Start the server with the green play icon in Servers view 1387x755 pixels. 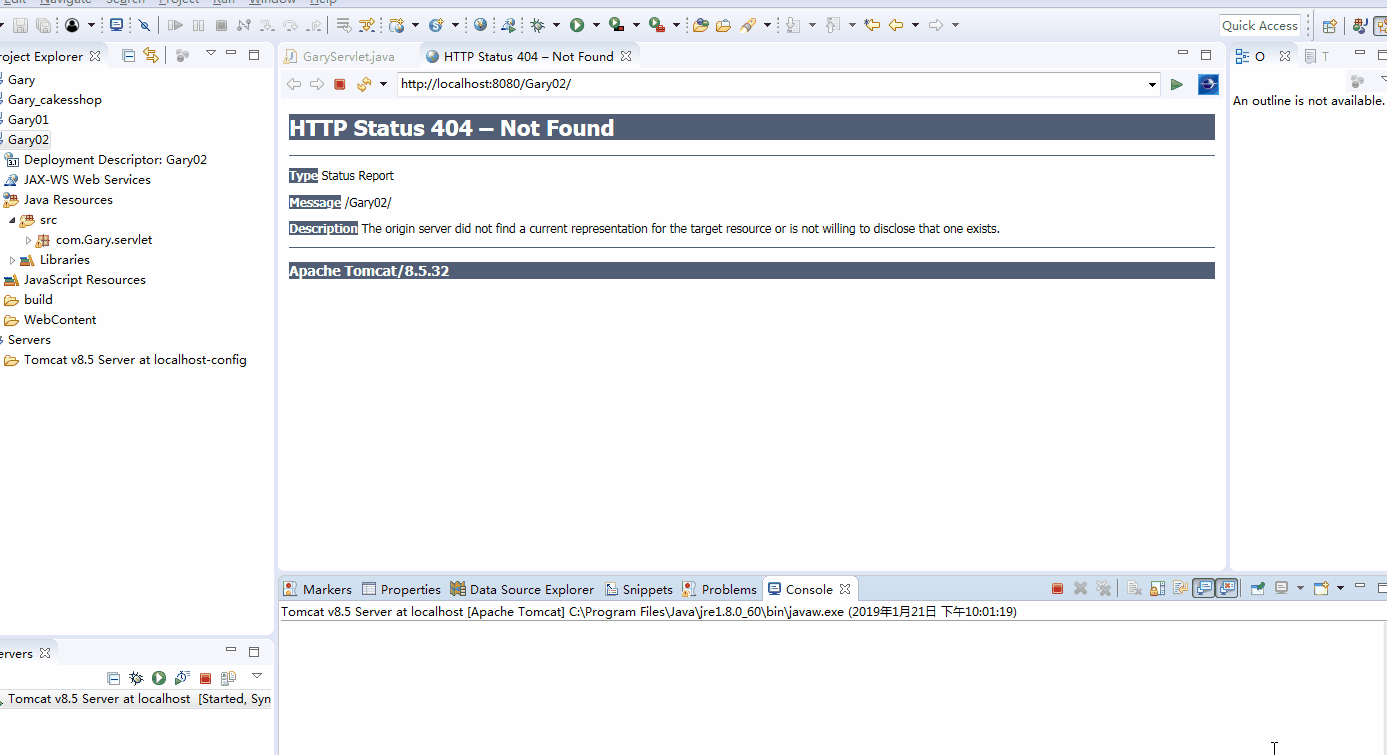[x=159, y=678]
